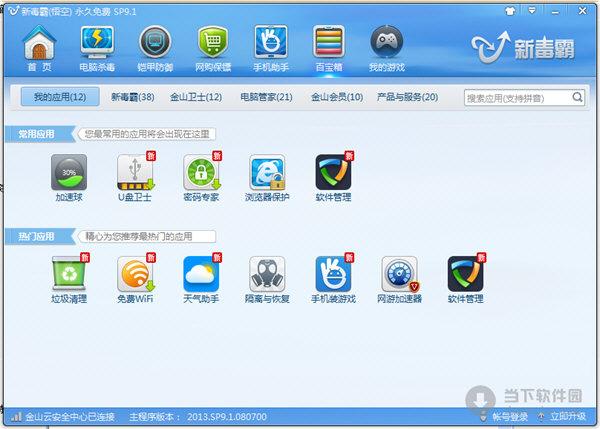Click 金山云安全中心已连接 status text

[70, 416]
